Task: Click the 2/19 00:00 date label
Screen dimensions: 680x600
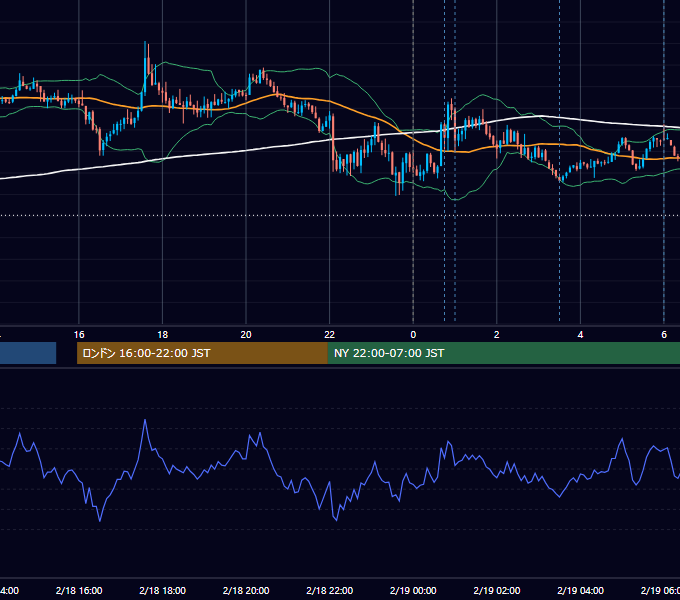Action: [413, 590]
